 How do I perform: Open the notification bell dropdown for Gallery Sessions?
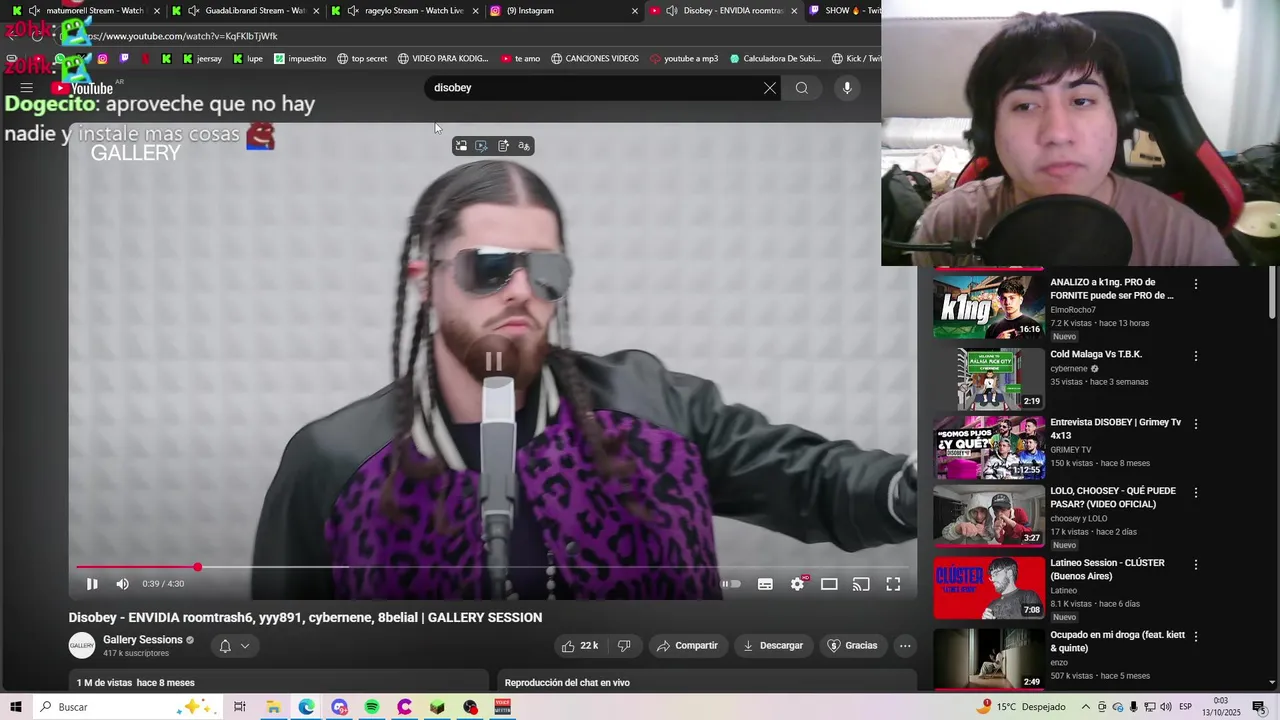[x=234, y=646]
